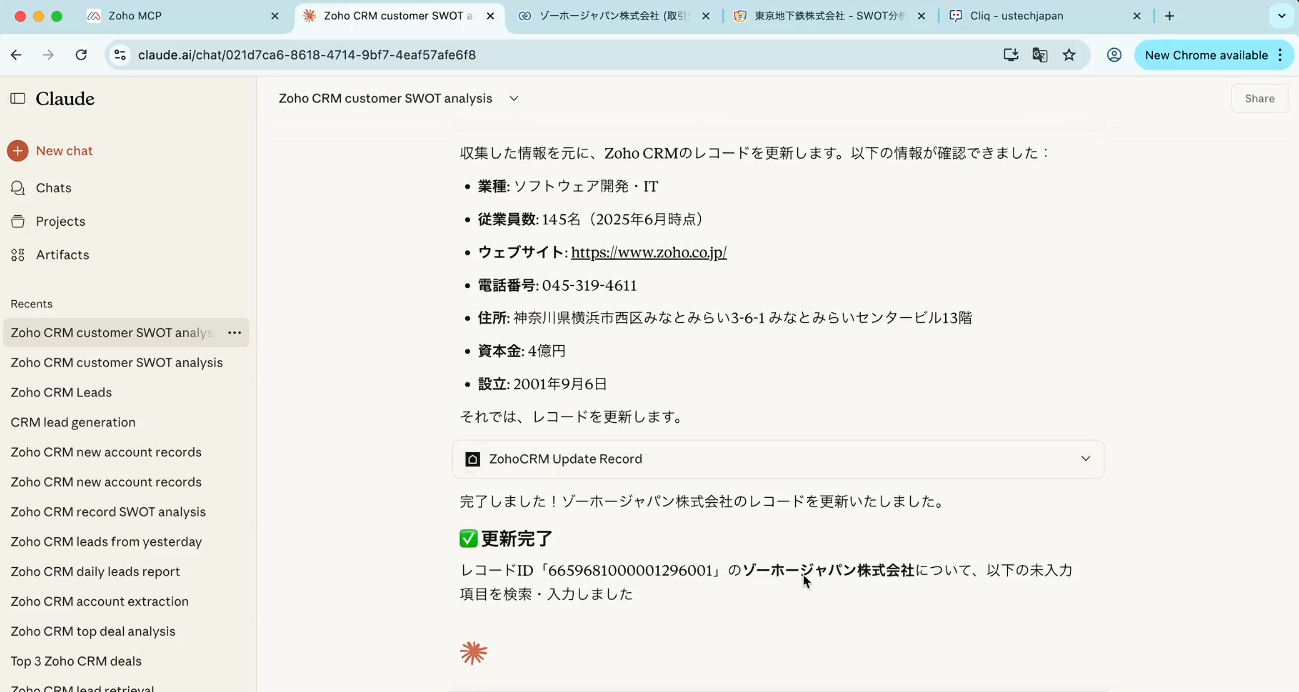This screenshot has width=1299, height=692.
Task: Click the Share button
Action: tap(1259, 98)
